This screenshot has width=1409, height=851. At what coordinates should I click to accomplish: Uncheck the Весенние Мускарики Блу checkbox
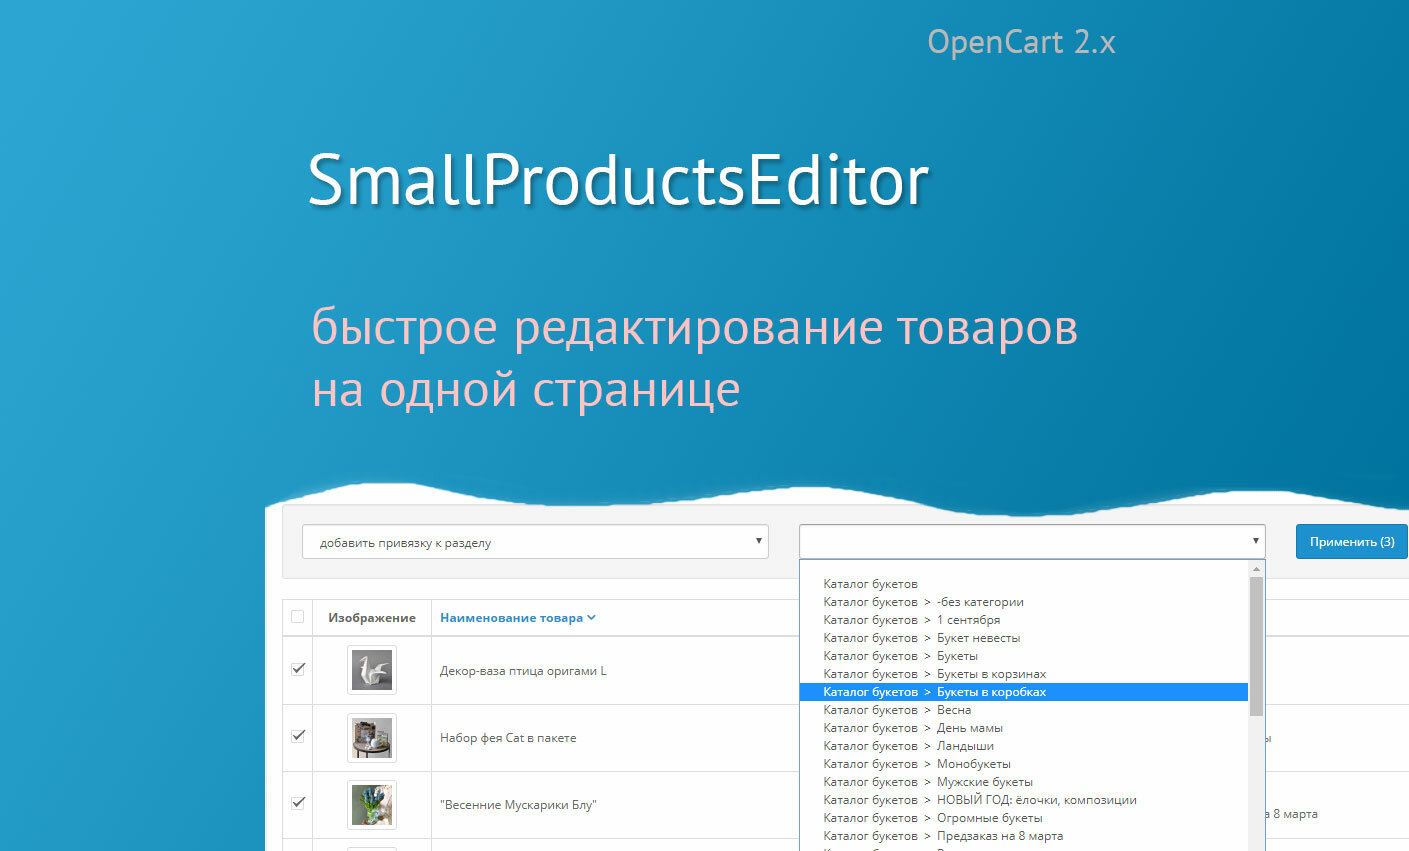[297, 802]
